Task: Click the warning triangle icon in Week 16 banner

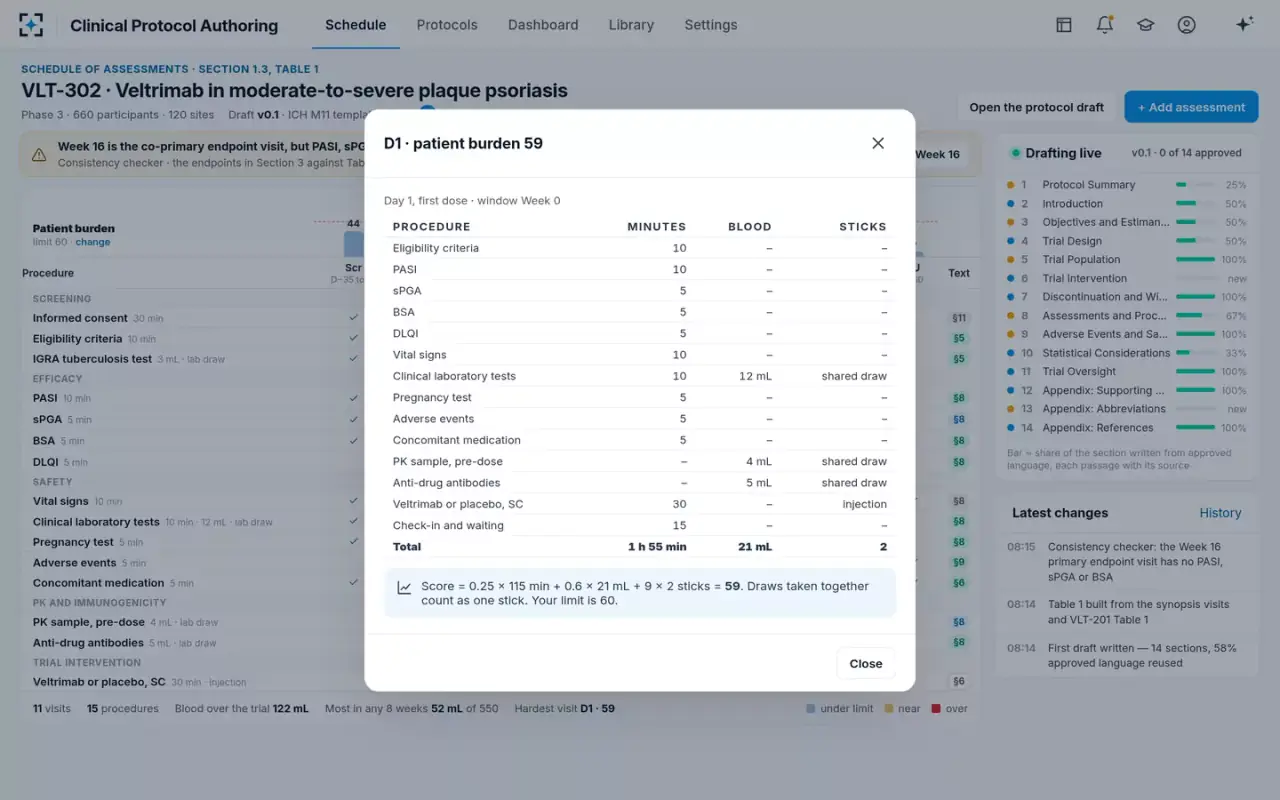Action: pos(39,155)
